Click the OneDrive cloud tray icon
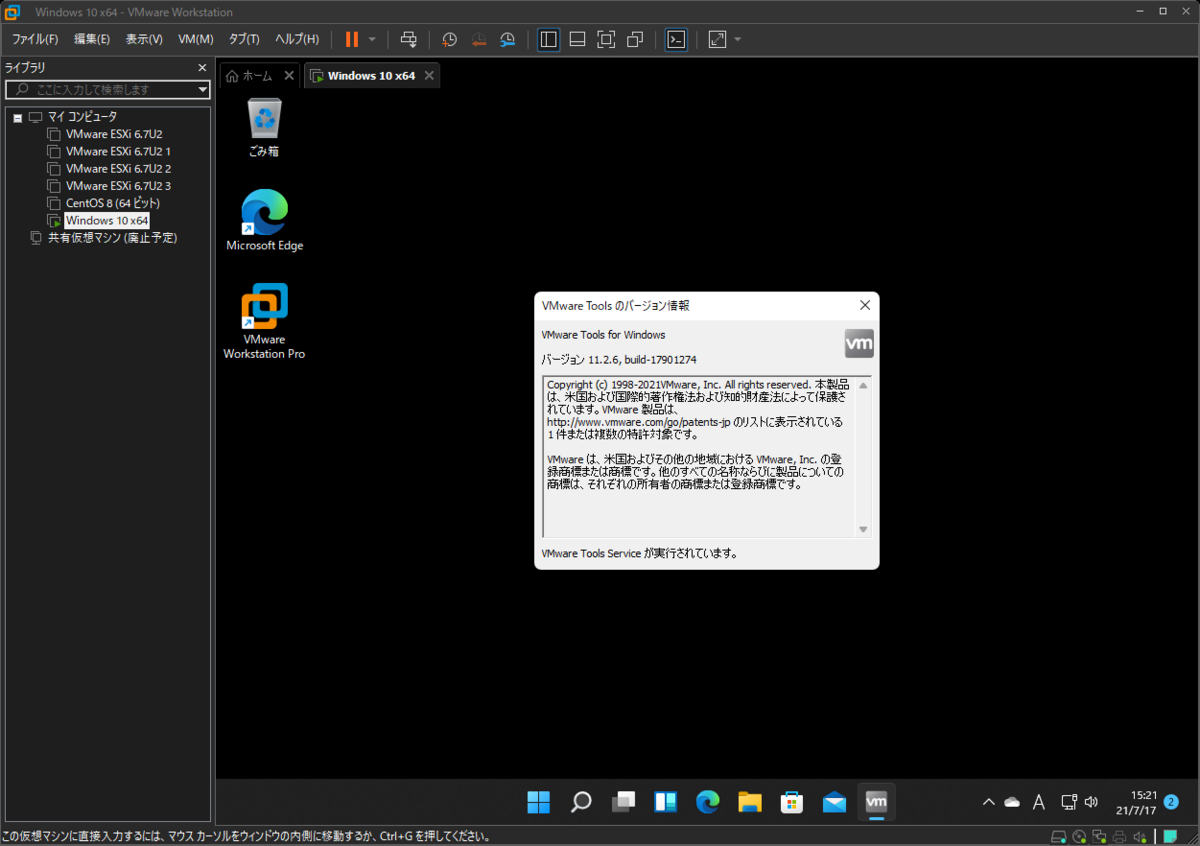 [x=1012, y=802]
